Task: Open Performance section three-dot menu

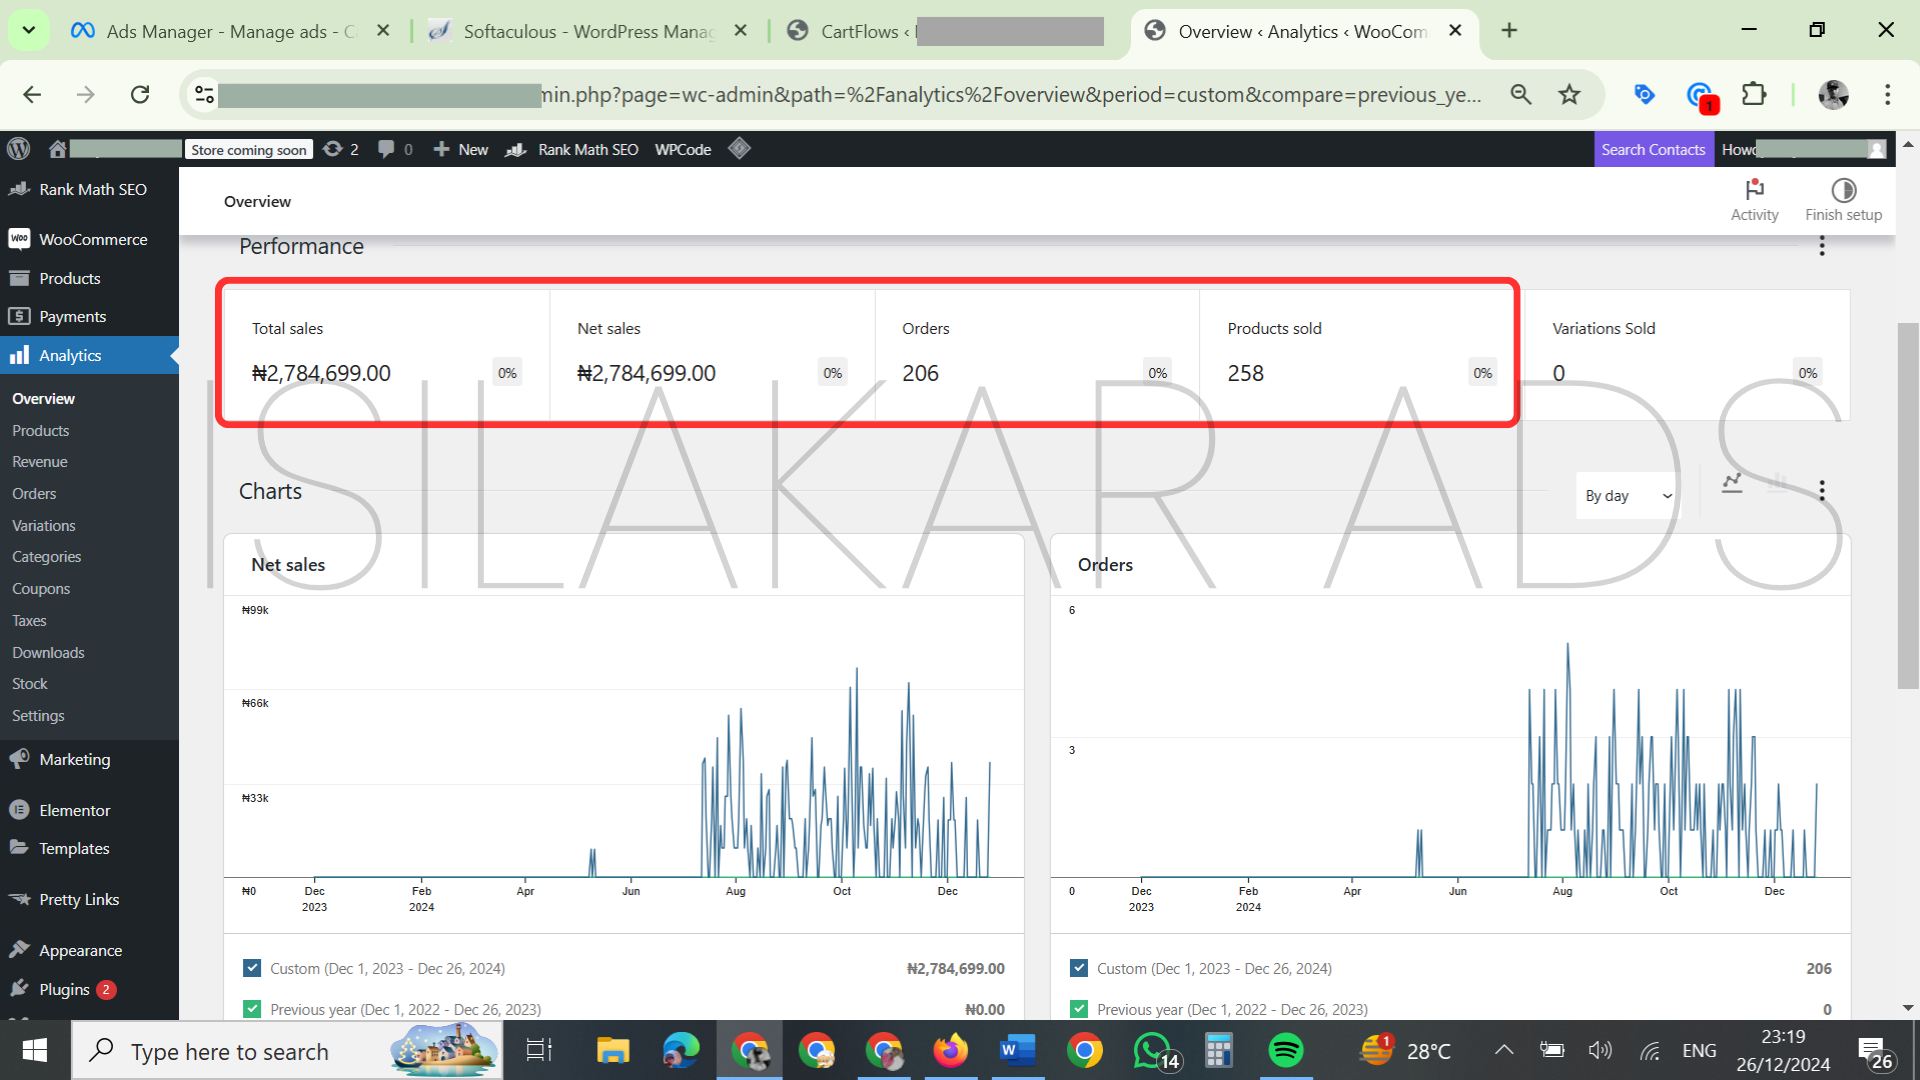Action: pos(1822,246)
